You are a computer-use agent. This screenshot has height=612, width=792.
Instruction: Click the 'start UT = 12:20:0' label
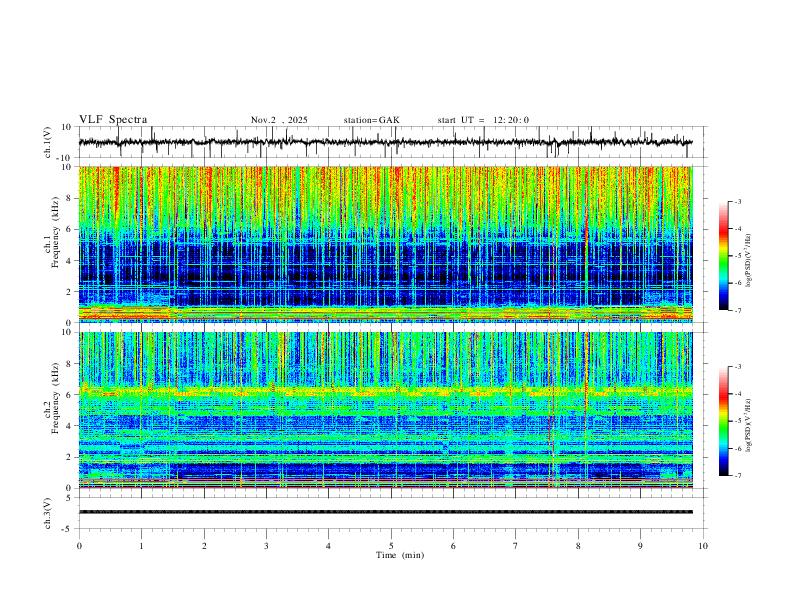point(483,120)
